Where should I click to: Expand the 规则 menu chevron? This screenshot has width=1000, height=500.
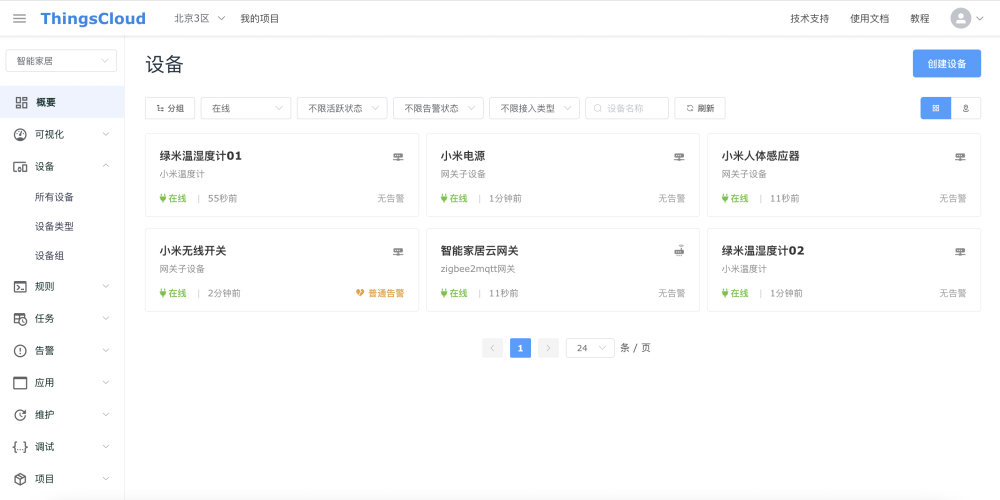[106, 287]
